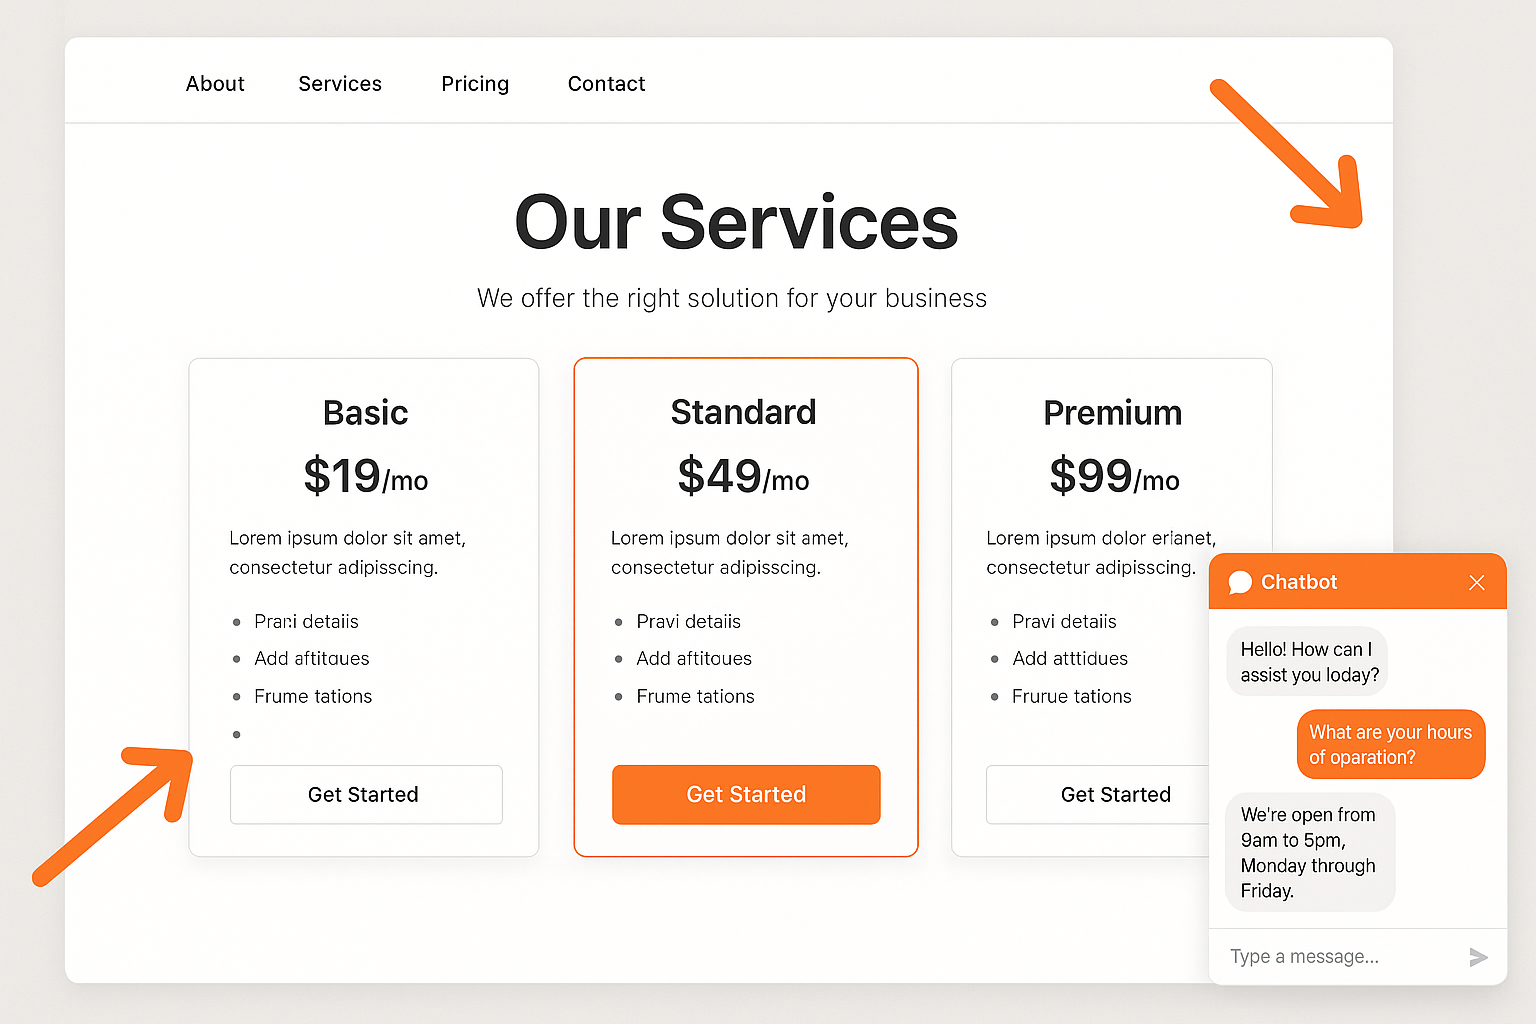Viewport: 1536px width, 1024px height.
Task: Open the About page
Action: pos(215,84)
